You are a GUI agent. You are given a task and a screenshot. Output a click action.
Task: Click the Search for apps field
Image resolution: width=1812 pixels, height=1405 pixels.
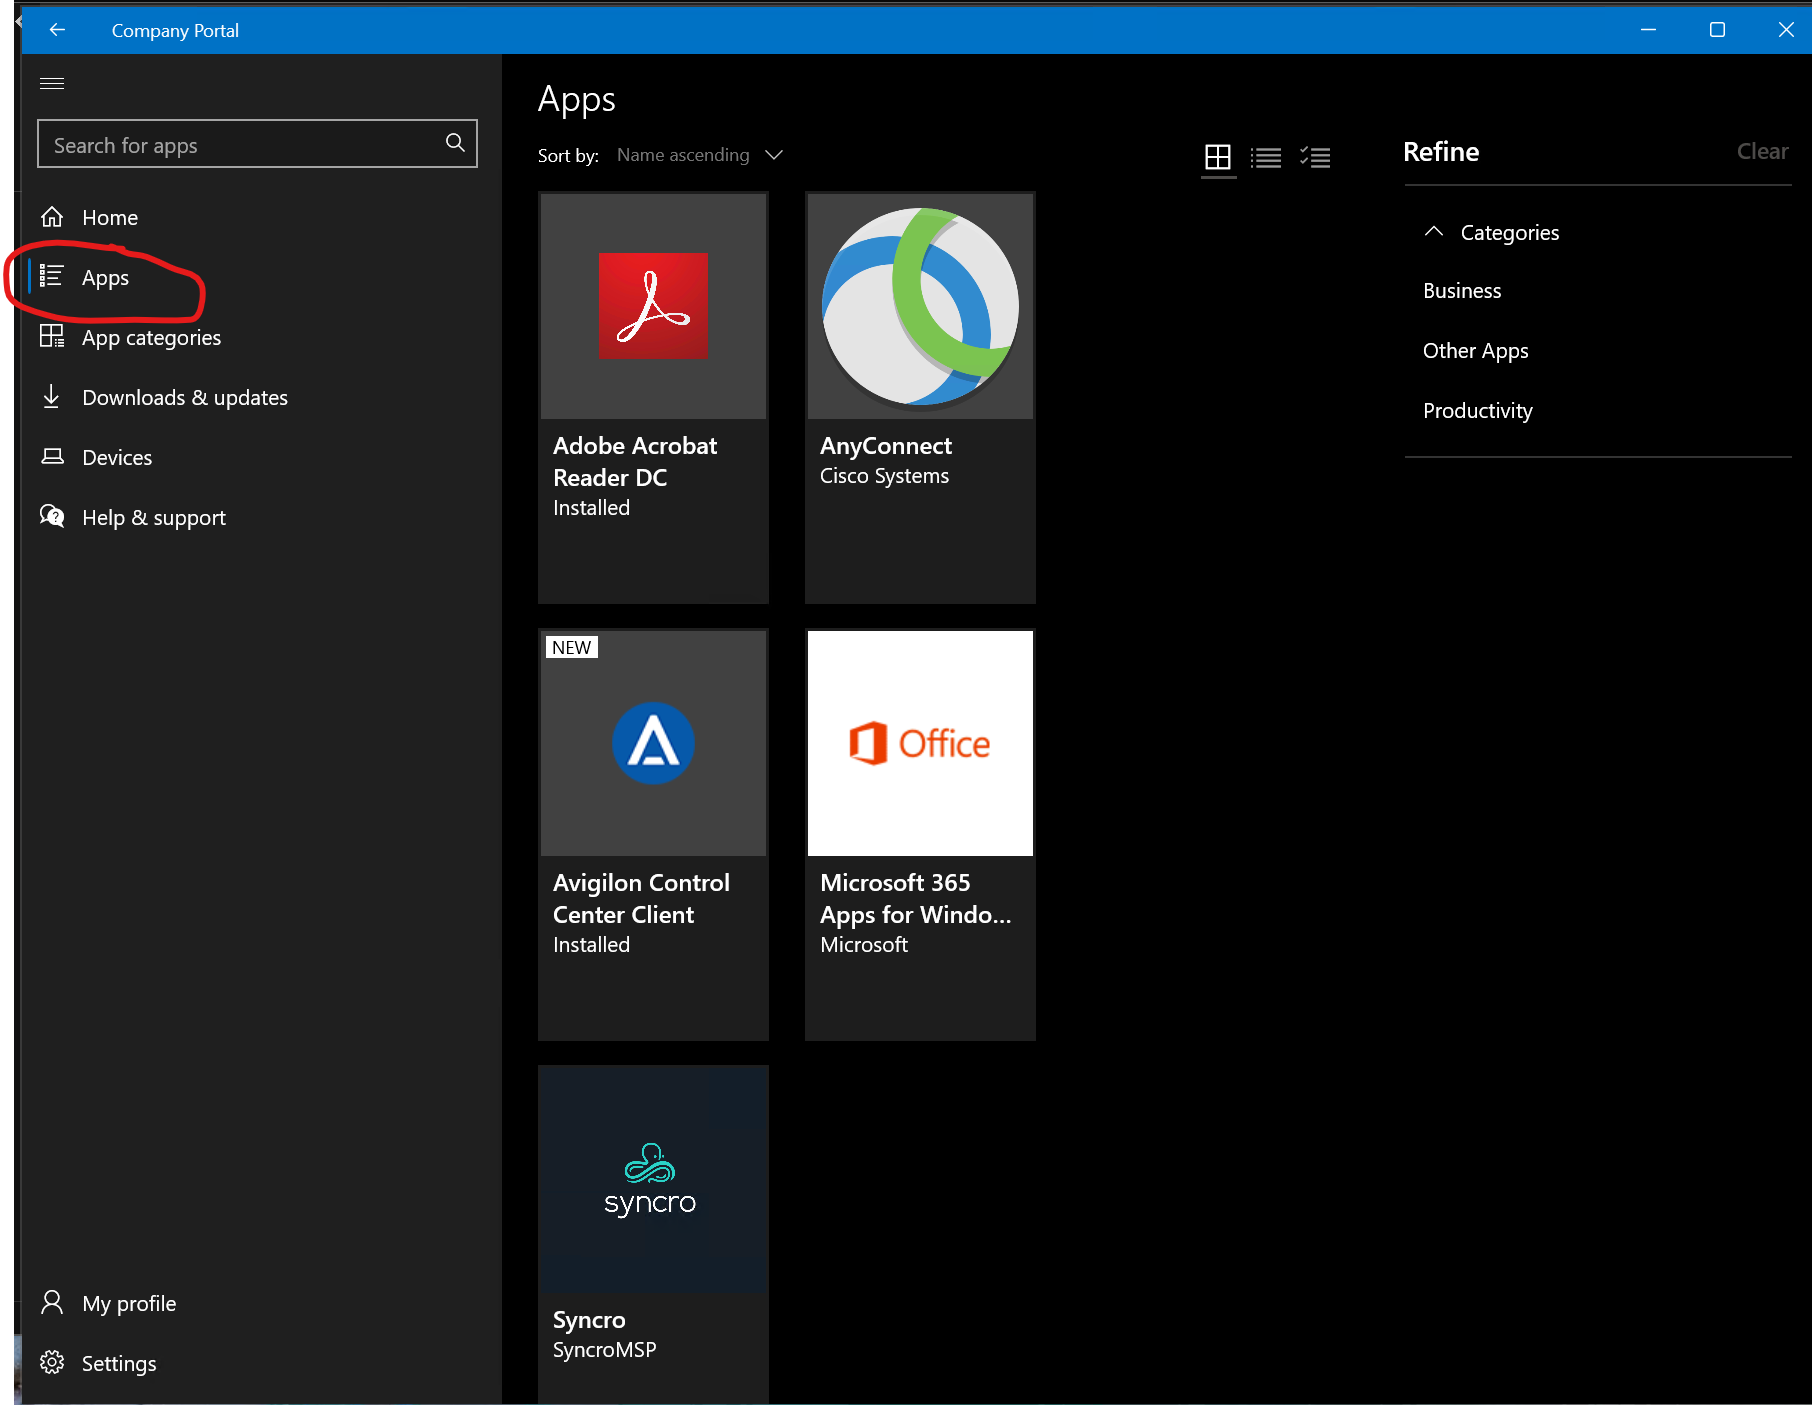pyautogui.click(x=257, y=144)
